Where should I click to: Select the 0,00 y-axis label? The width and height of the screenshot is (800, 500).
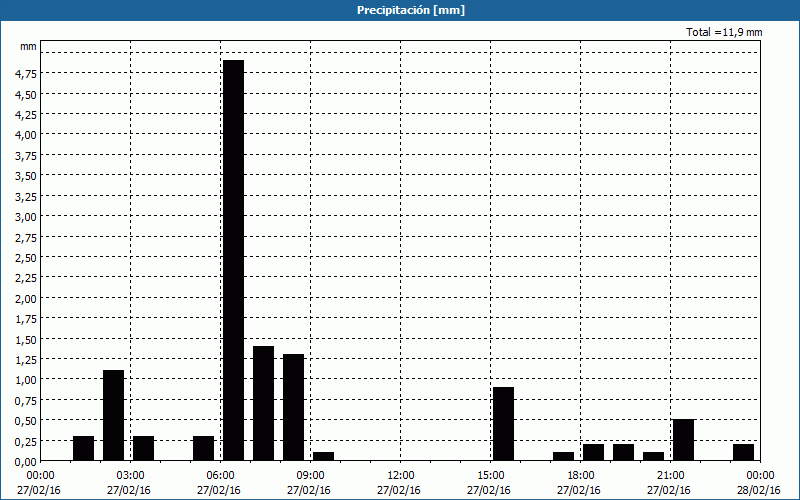coord(26,462)
